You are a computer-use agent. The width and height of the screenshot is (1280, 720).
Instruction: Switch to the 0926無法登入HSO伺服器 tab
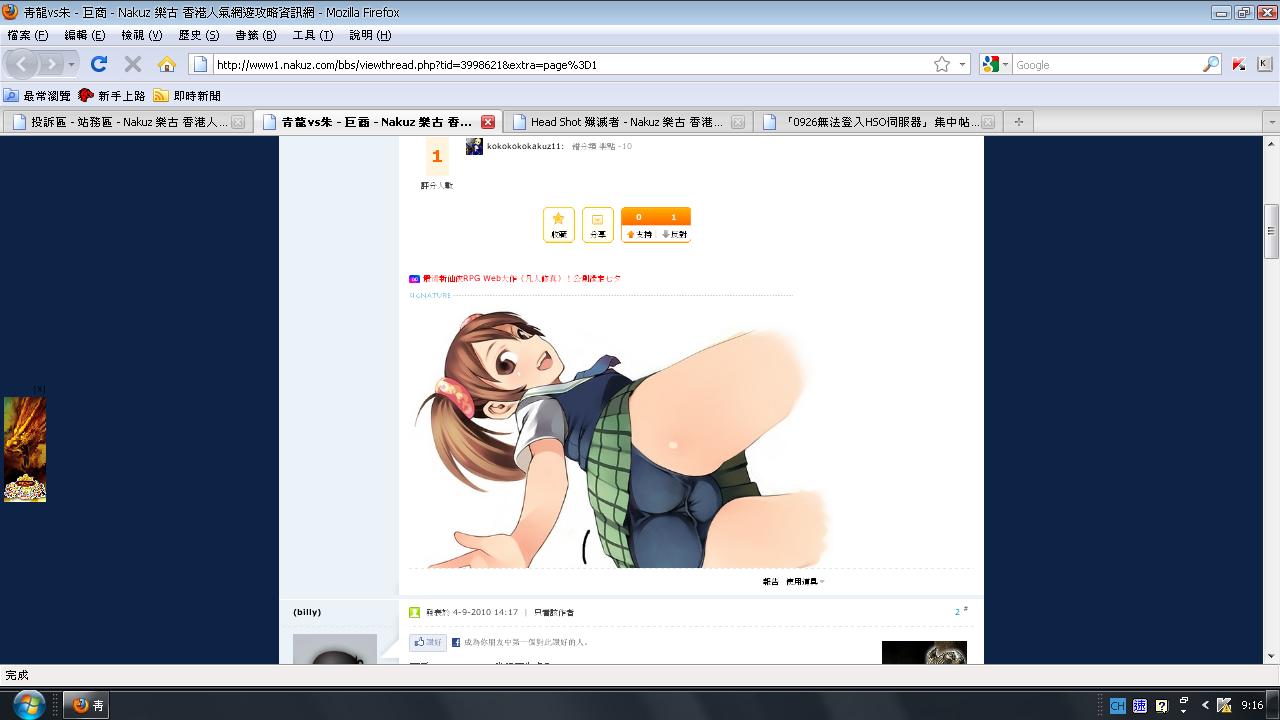(876, 122)
